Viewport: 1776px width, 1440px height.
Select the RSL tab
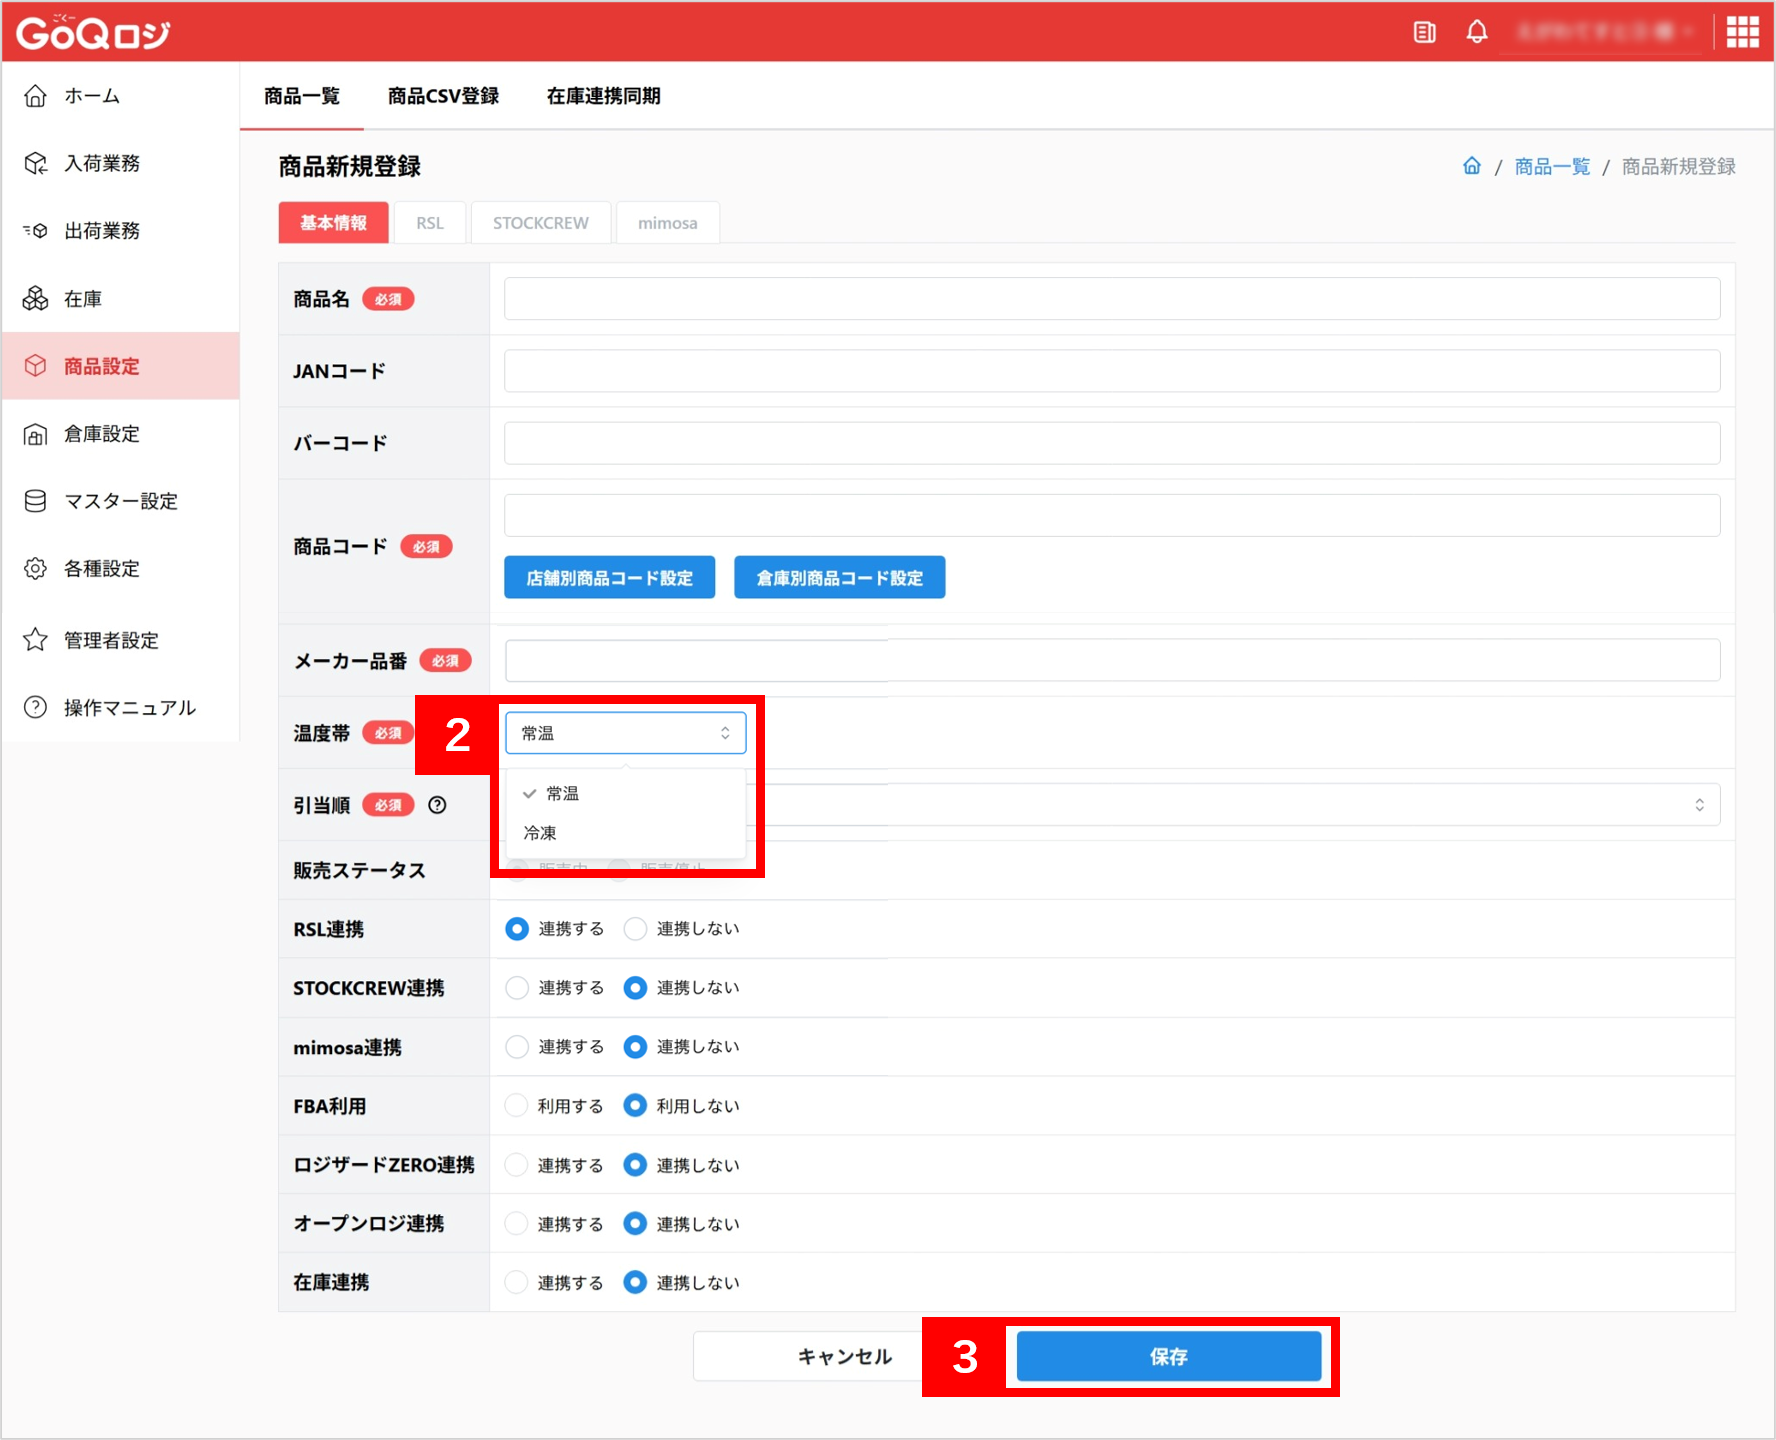[x=430, y=223]
